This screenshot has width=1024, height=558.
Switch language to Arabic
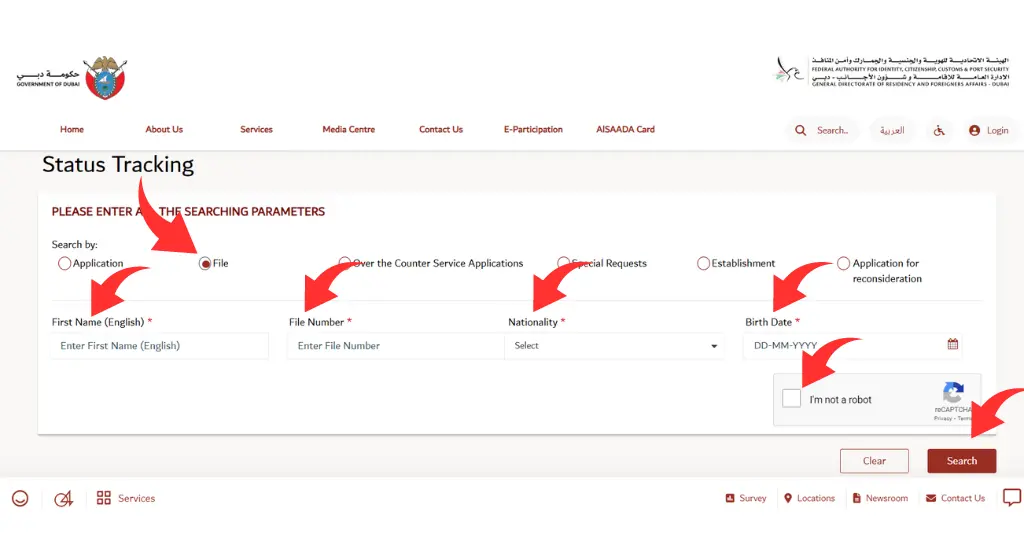tap(891, 130)
